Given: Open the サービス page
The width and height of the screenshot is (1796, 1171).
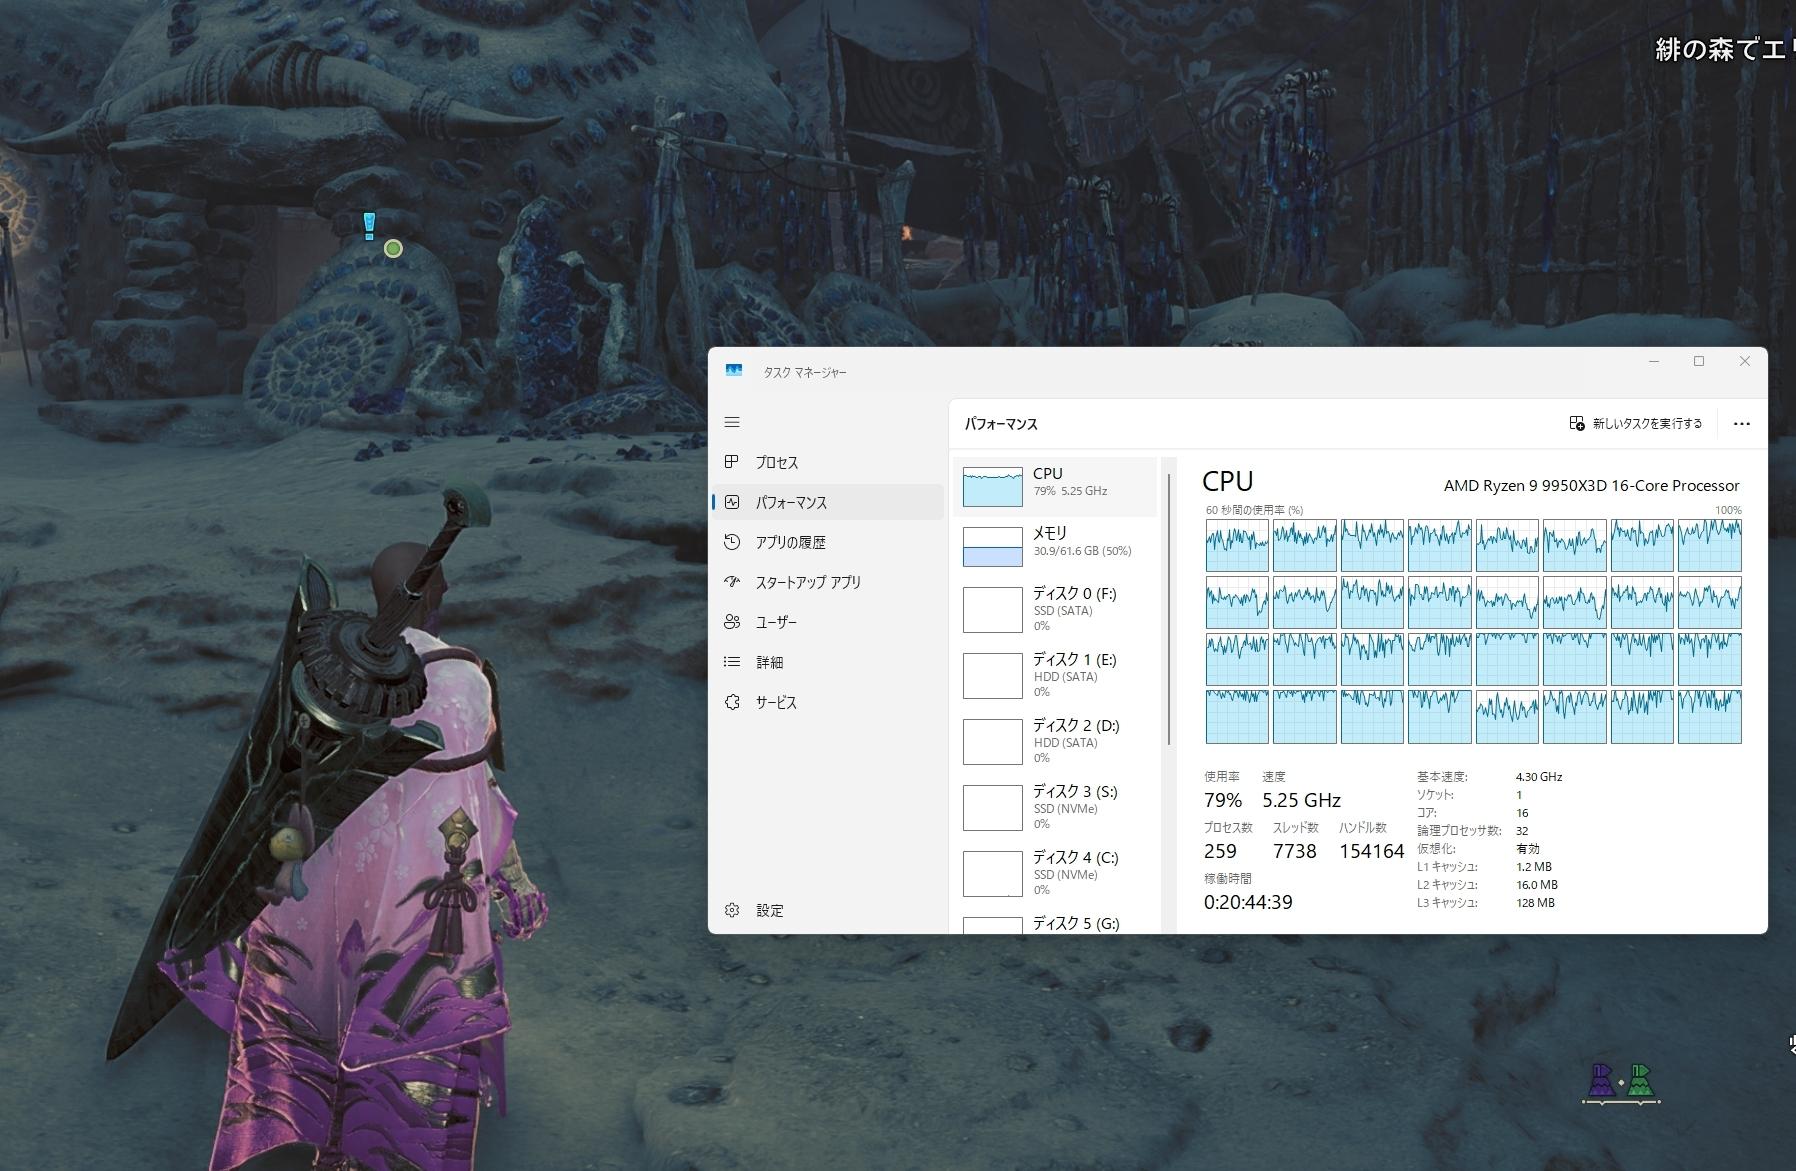Looking at the screenshot, I should [828, 702].
